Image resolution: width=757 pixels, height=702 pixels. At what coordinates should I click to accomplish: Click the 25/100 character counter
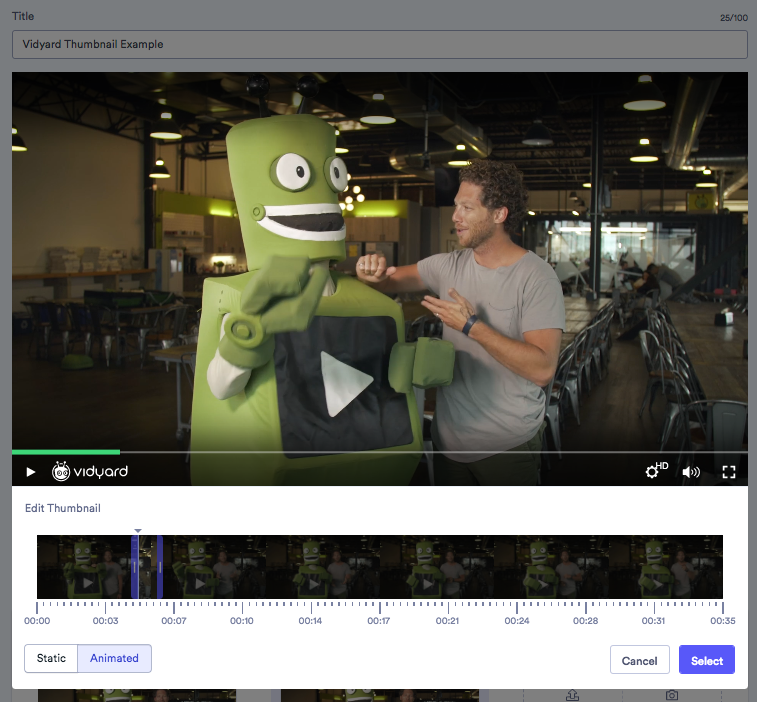click(734, 18)
